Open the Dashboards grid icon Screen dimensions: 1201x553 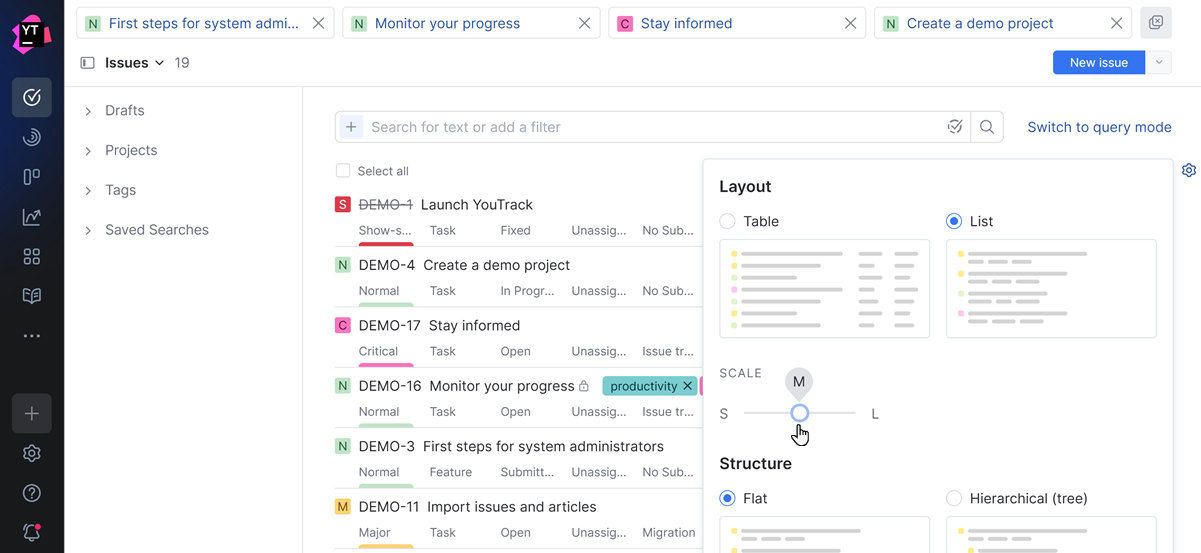32,257
